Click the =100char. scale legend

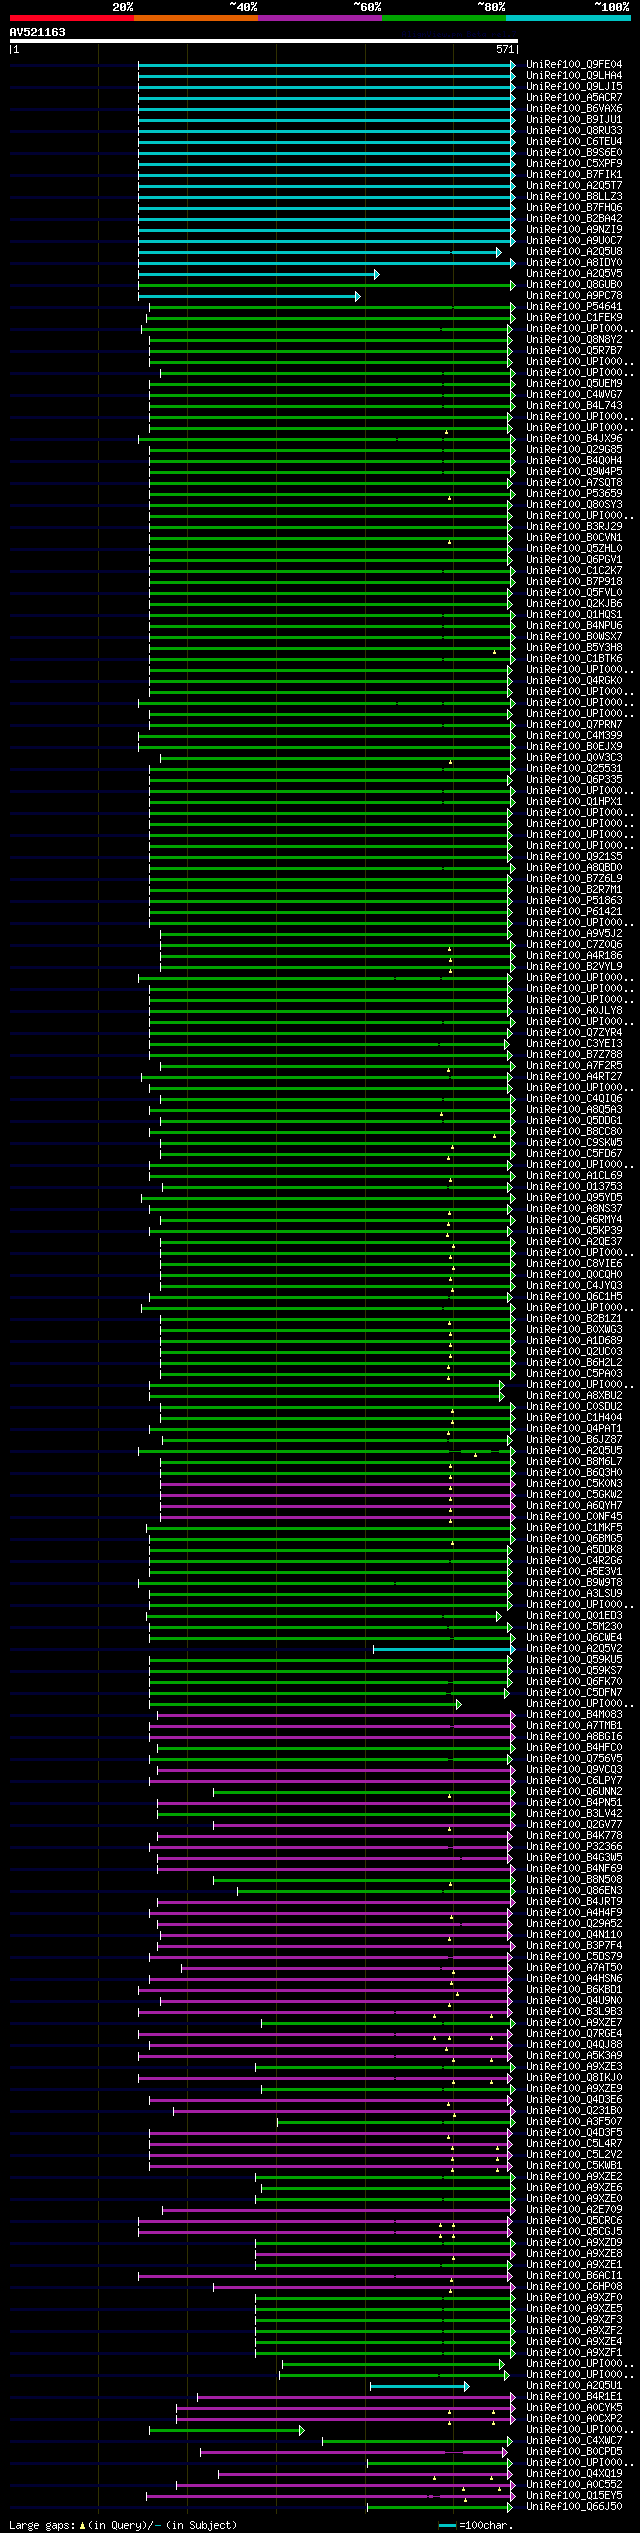coord(476,2526)
